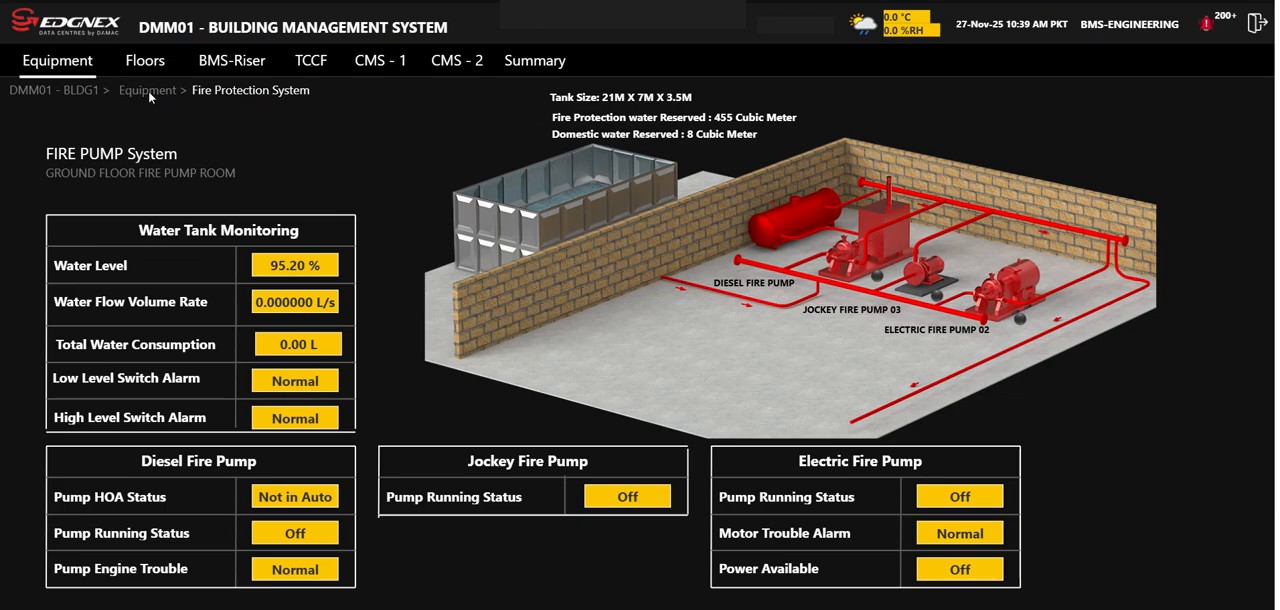The height and width of the screenshot is (610, 1280).
Task: Click the Water Level 95.20 % value
Action: (295, 265)
